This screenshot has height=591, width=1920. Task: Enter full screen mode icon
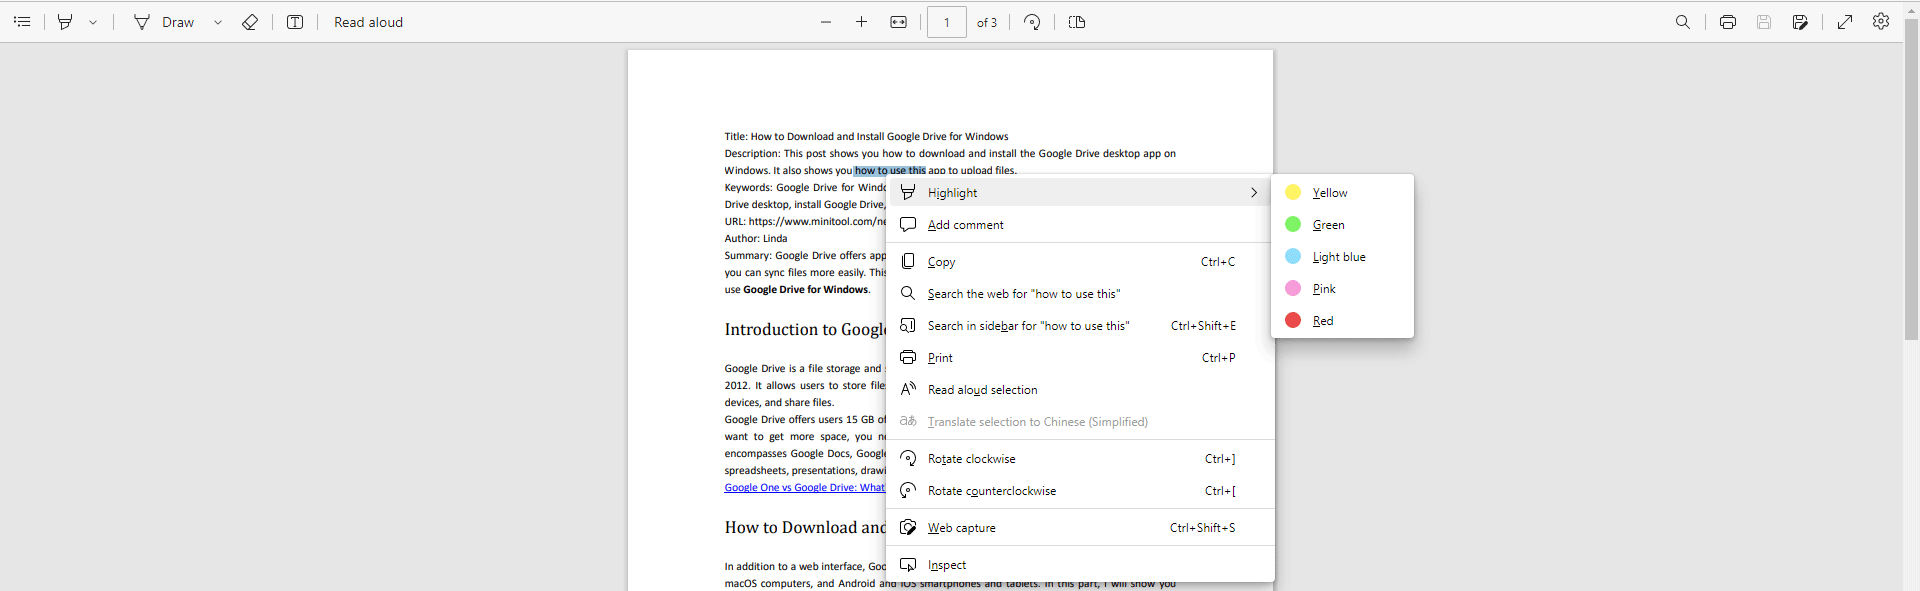1845,22
